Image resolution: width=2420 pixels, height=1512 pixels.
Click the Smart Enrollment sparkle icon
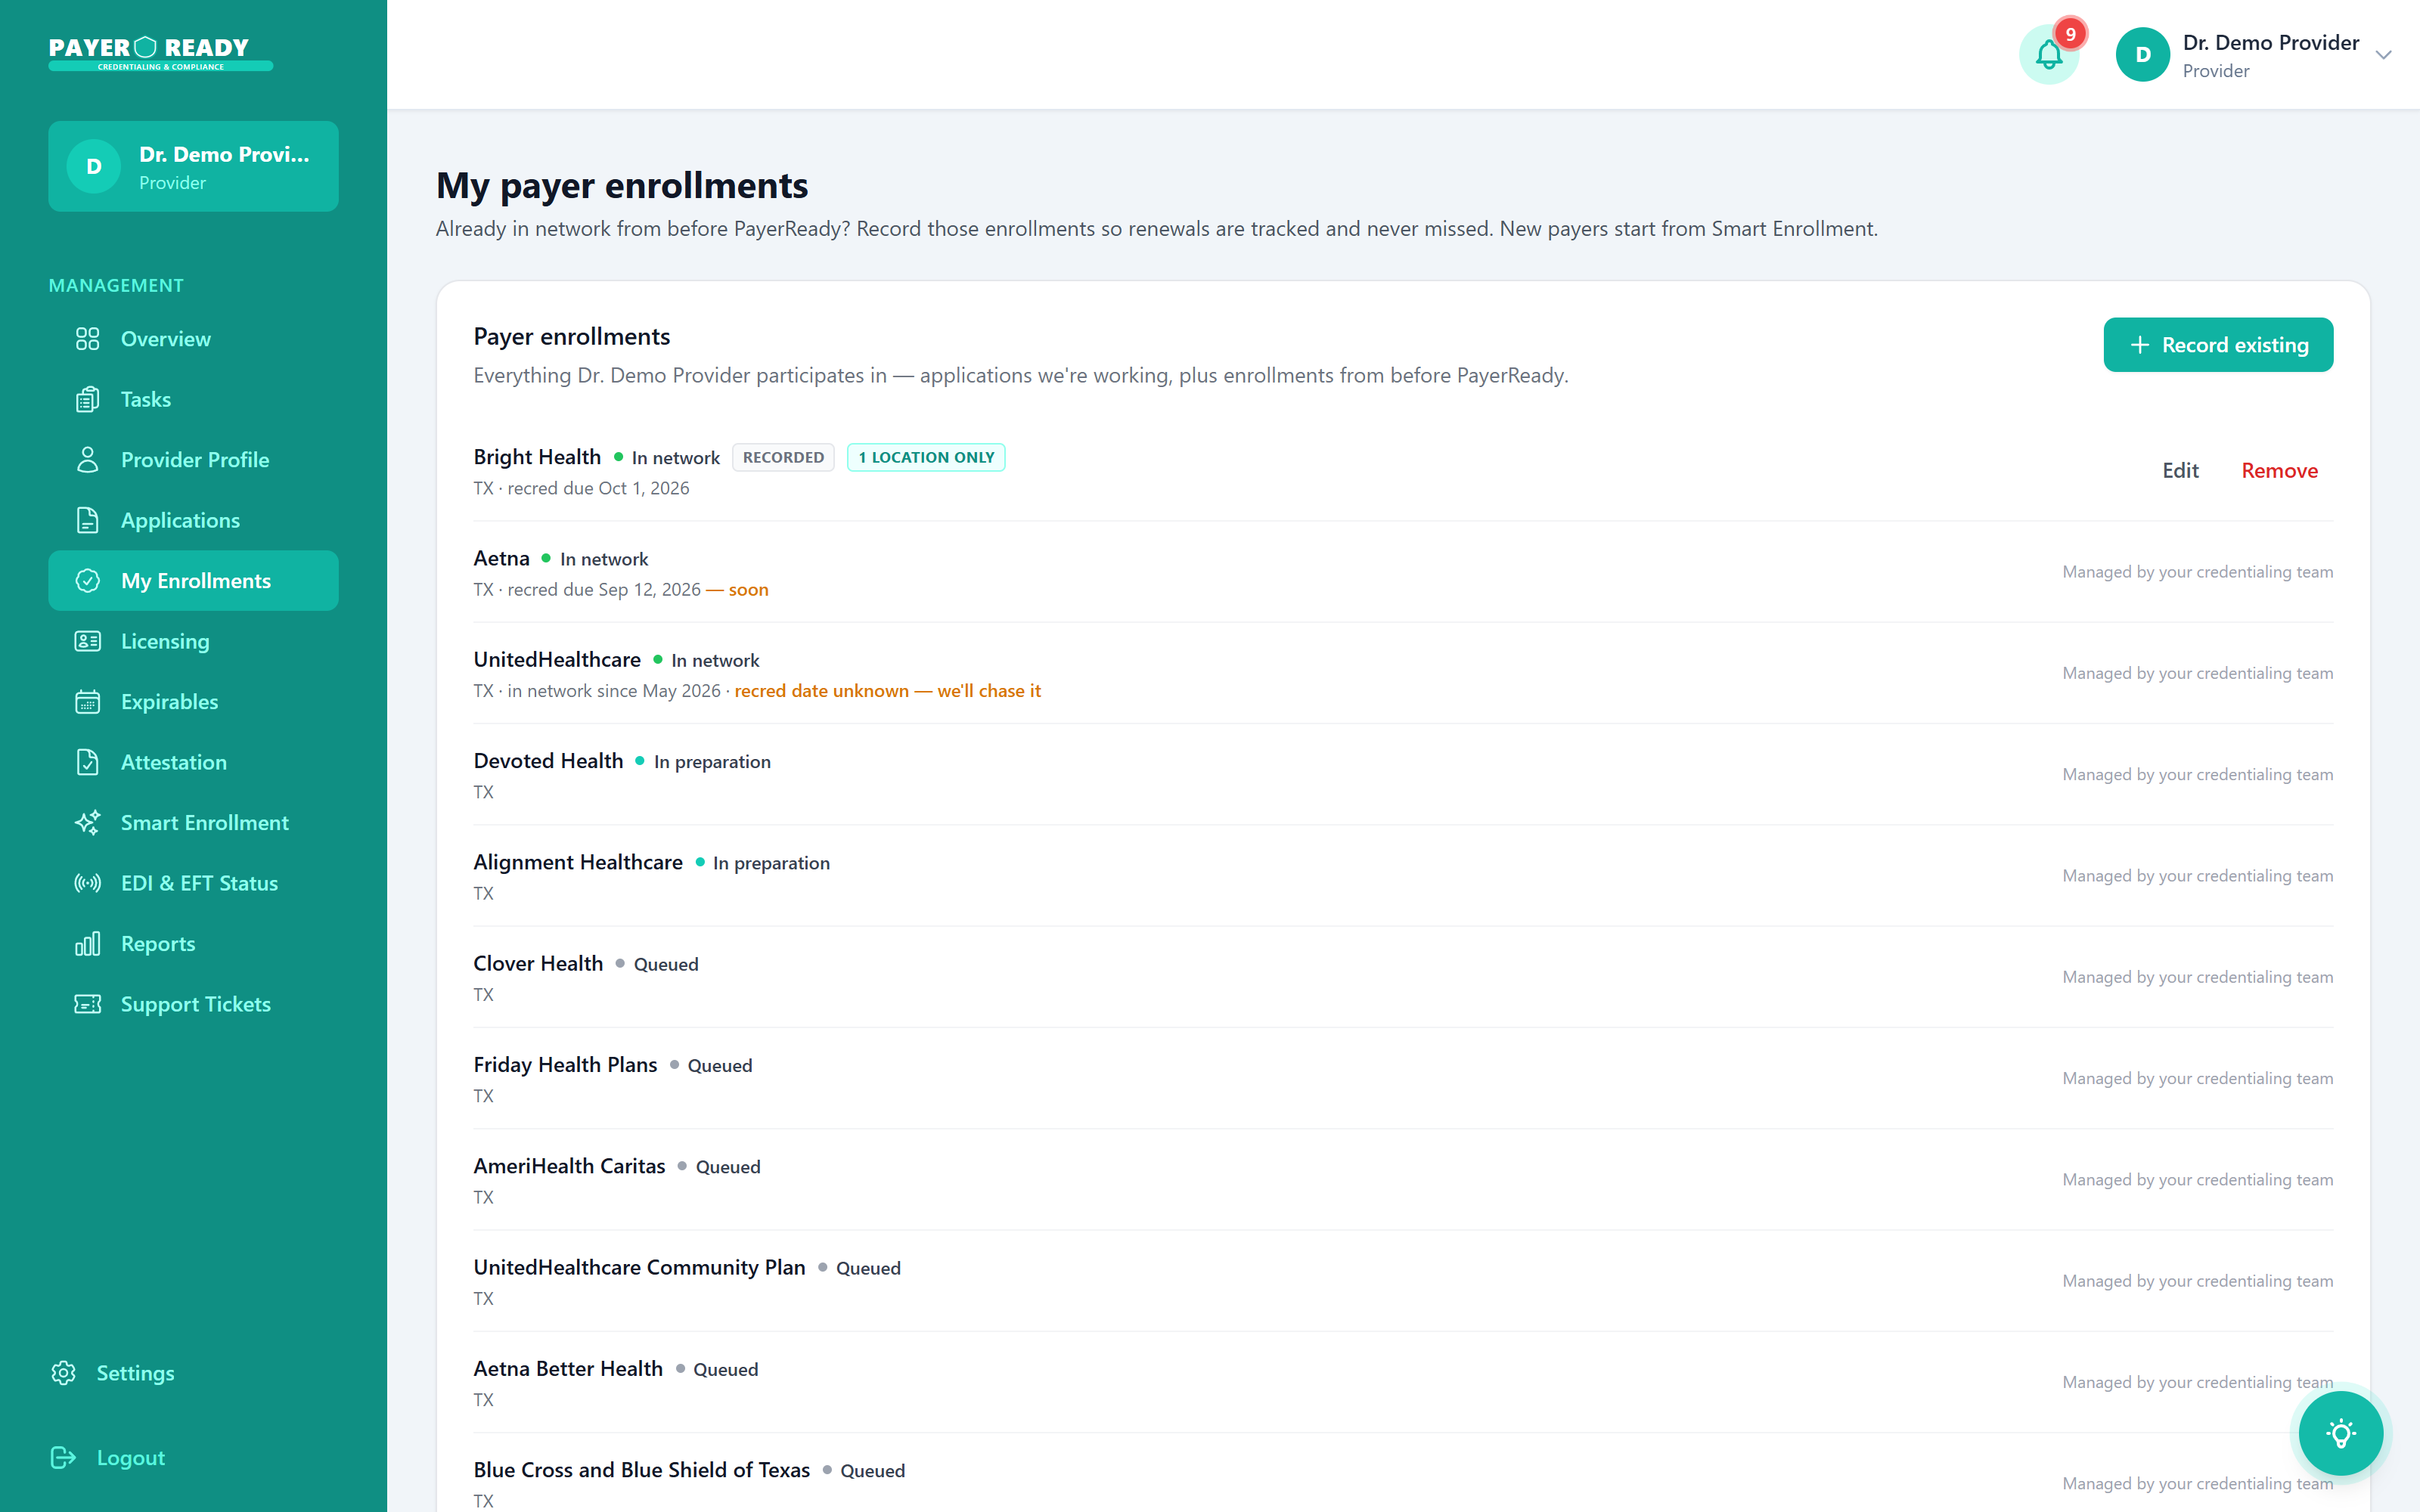click(x=88, y=823)
